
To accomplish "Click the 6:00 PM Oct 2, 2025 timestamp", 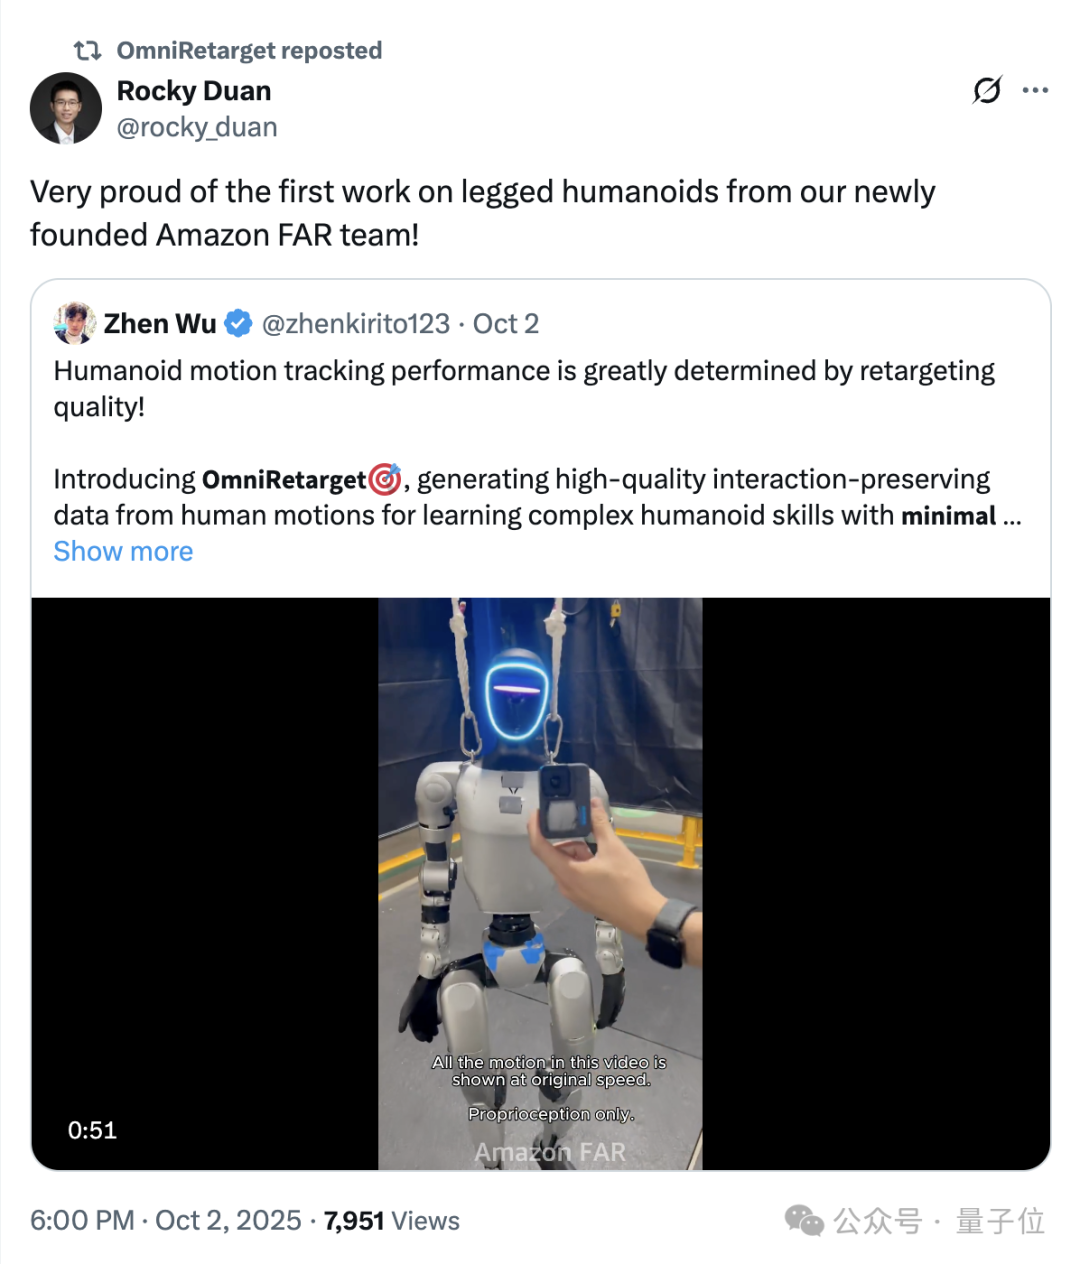I will (166, 1221).
